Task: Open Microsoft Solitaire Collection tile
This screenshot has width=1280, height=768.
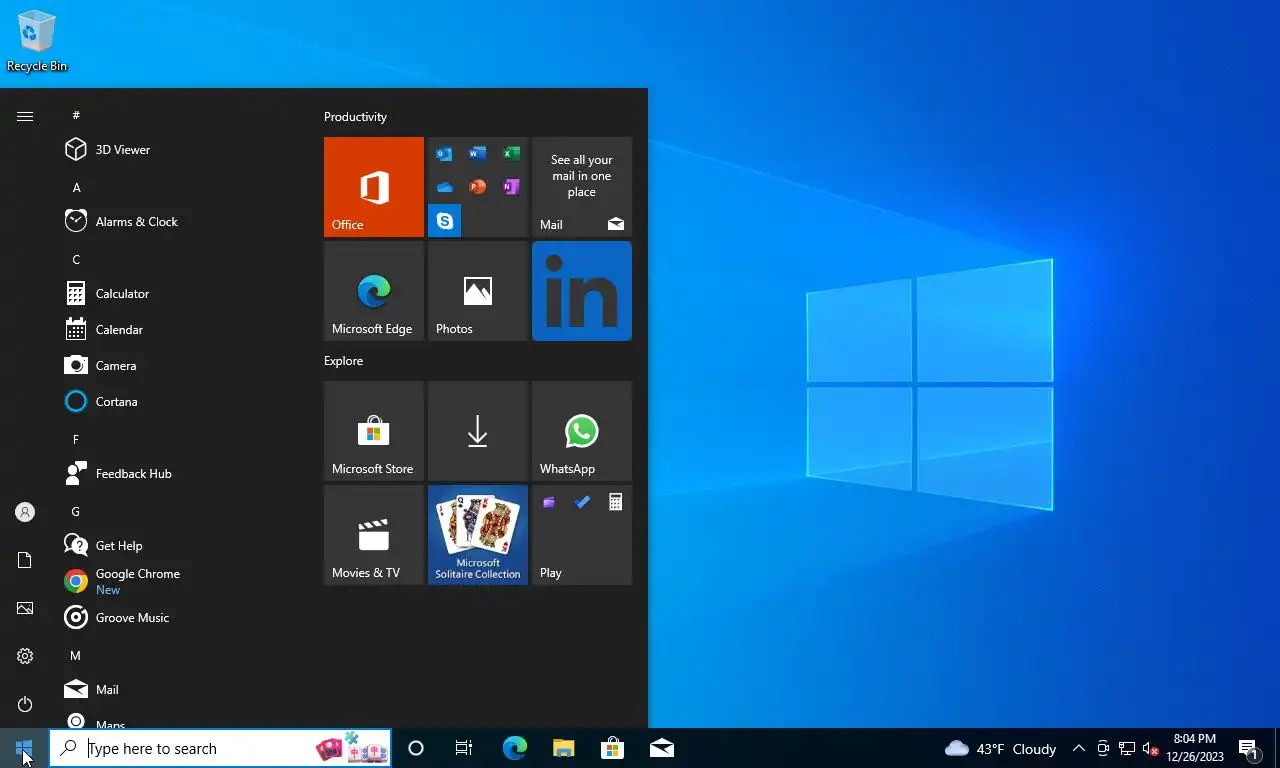Action: point(478,535)
